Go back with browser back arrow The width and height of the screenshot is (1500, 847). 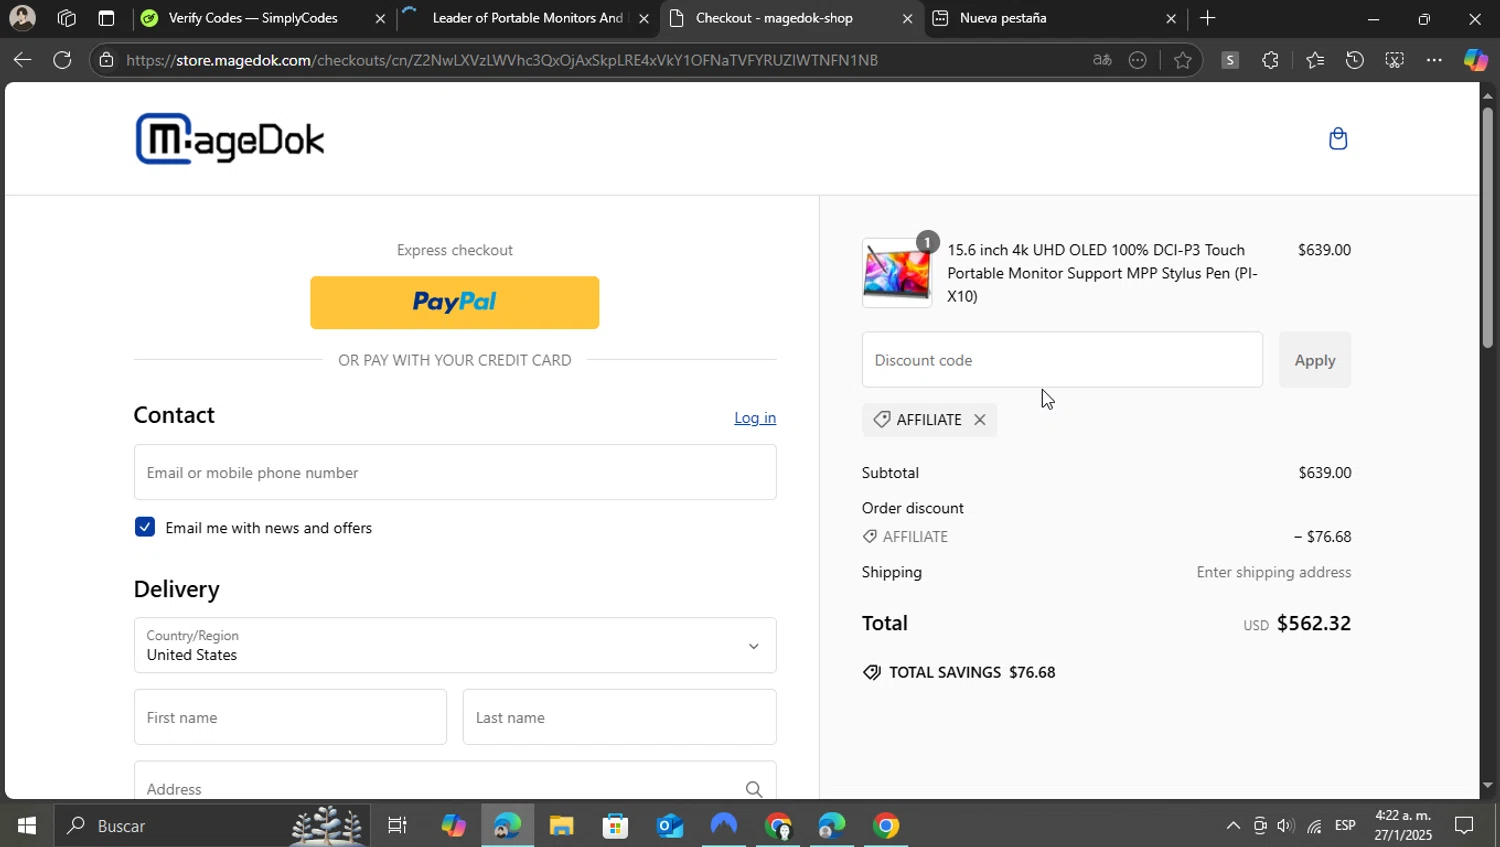22,60
